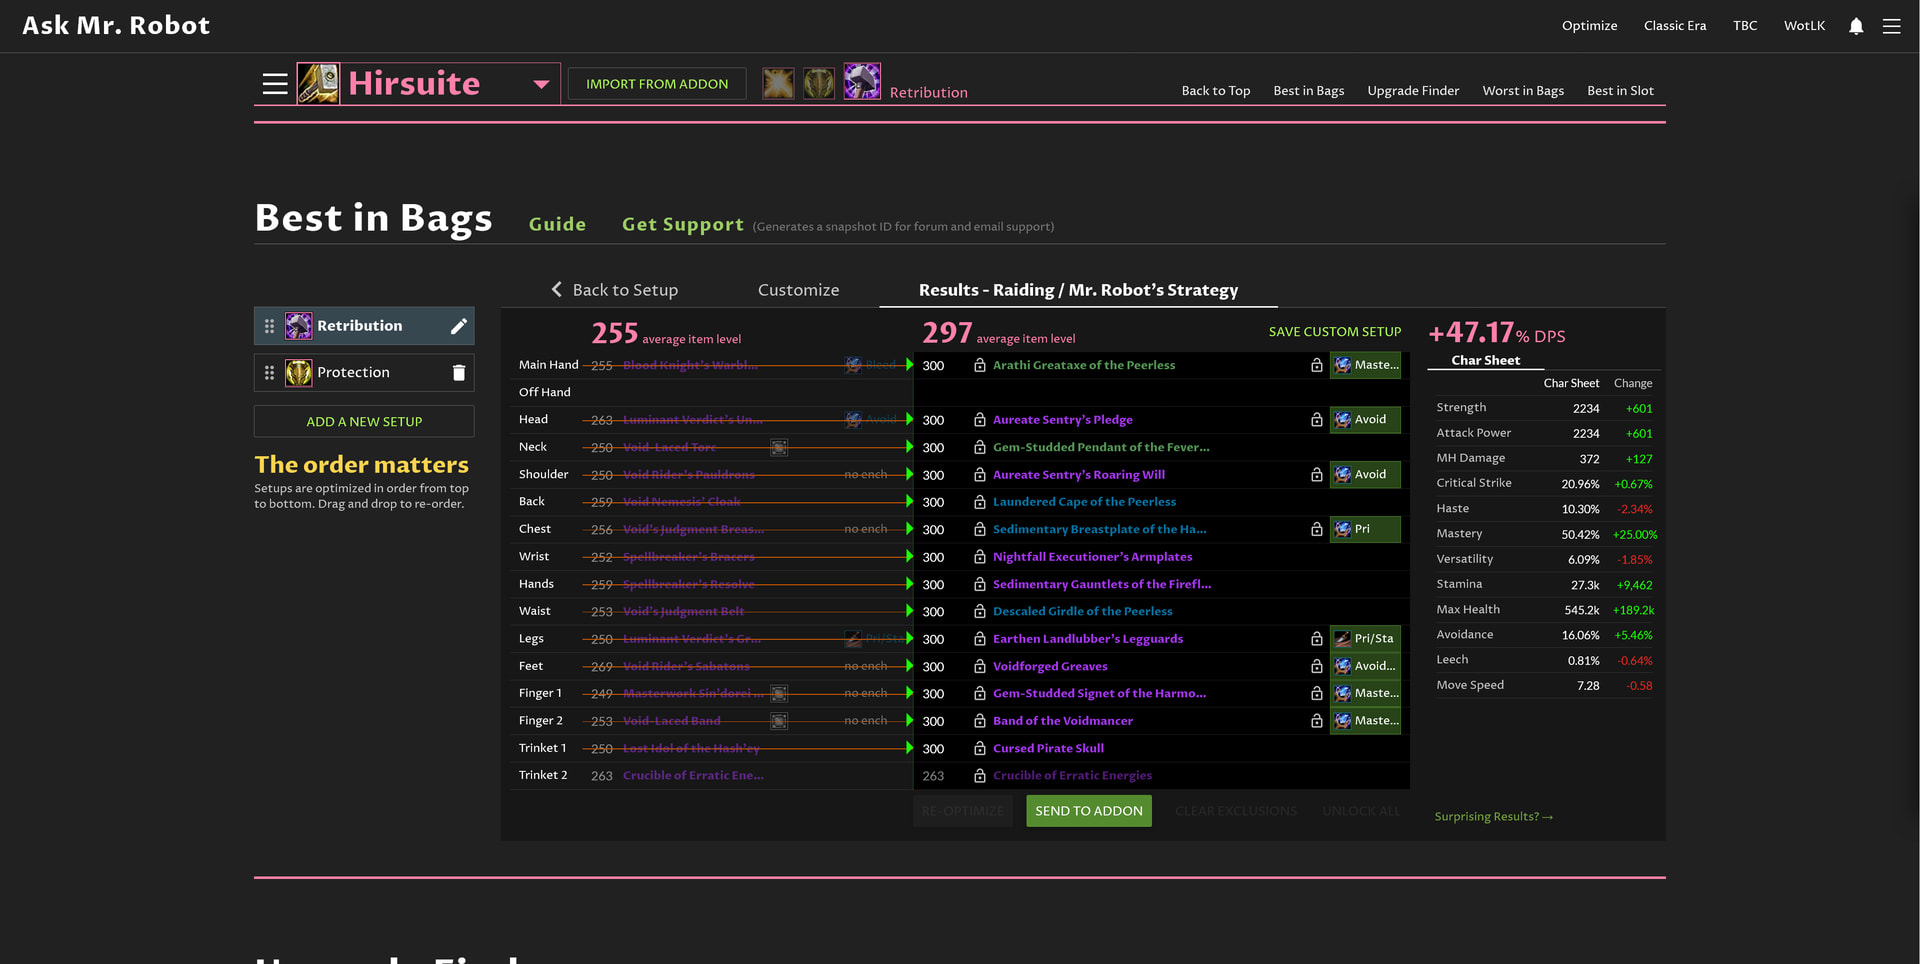
Task: Click the Ask Mr. Robot logo
Action: point(116,26)
